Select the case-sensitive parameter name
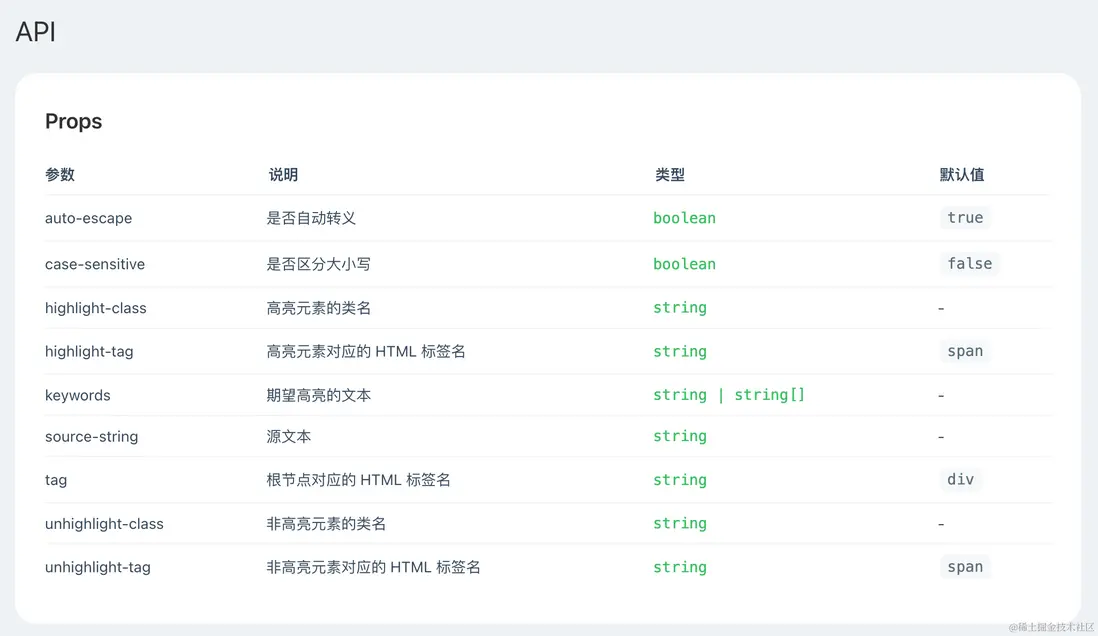The height and width of the screenshot is (636, 1098). [95, 264]
